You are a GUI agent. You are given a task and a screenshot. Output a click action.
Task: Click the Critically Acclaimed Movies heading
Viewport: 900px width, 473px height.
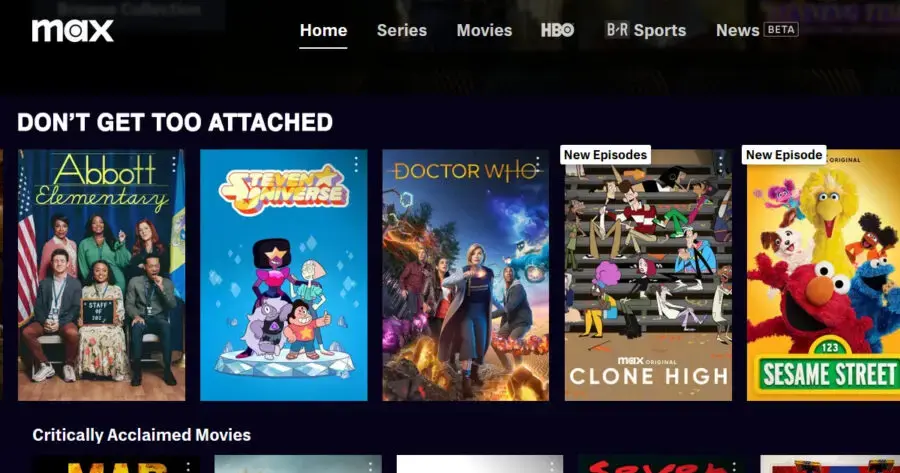pos(142,435)
